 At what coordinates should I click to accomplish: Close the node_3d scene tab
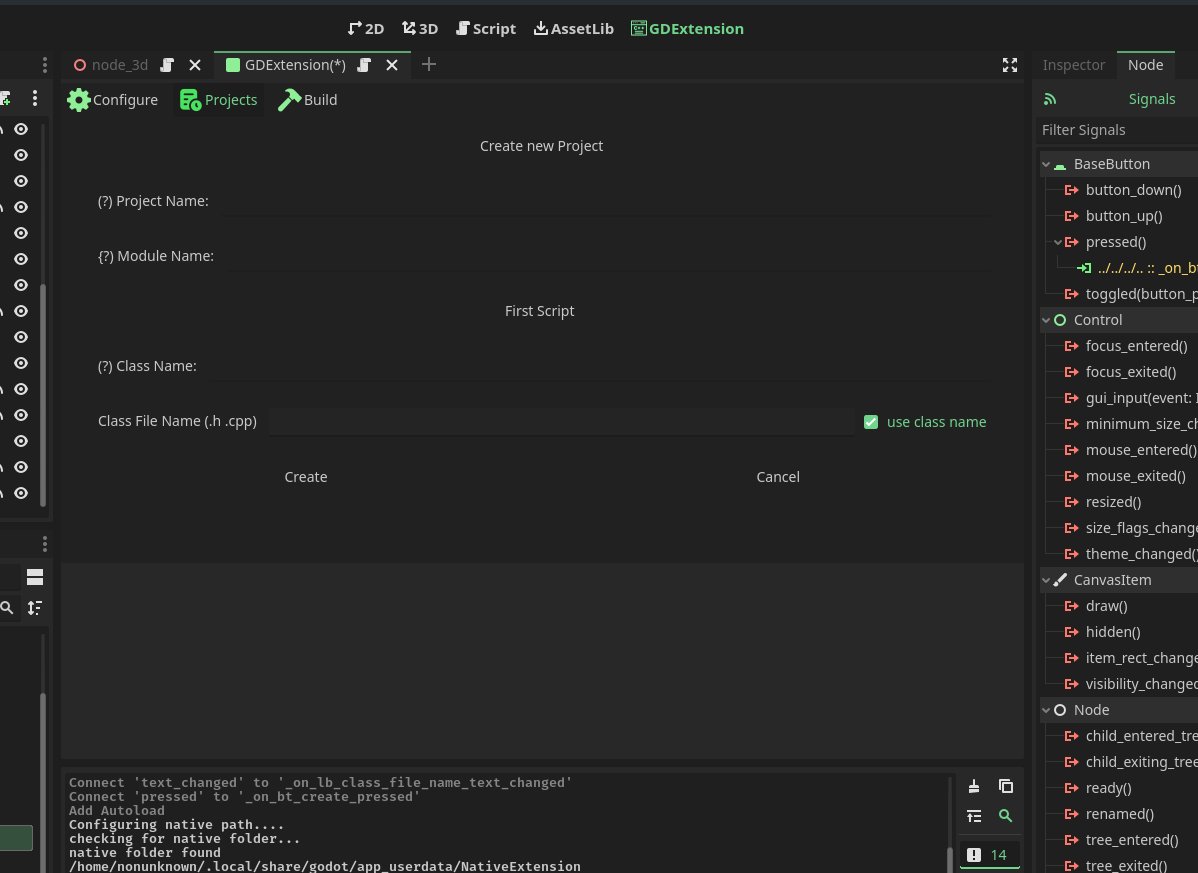[195, 65]
